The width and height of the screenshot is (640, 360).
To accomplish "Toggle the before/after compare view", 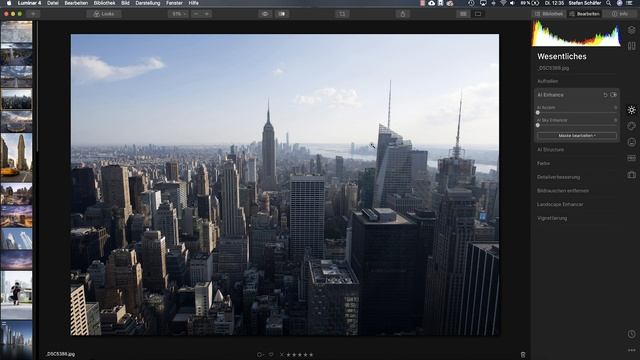I will click(x=282, y=14).
